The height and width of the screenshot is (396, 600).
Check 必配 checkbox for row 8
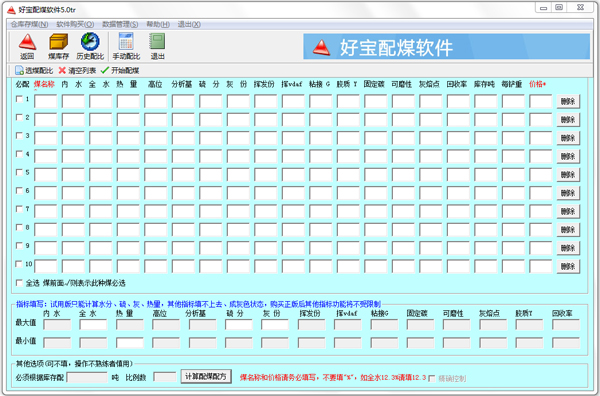(x=19, y=227)
